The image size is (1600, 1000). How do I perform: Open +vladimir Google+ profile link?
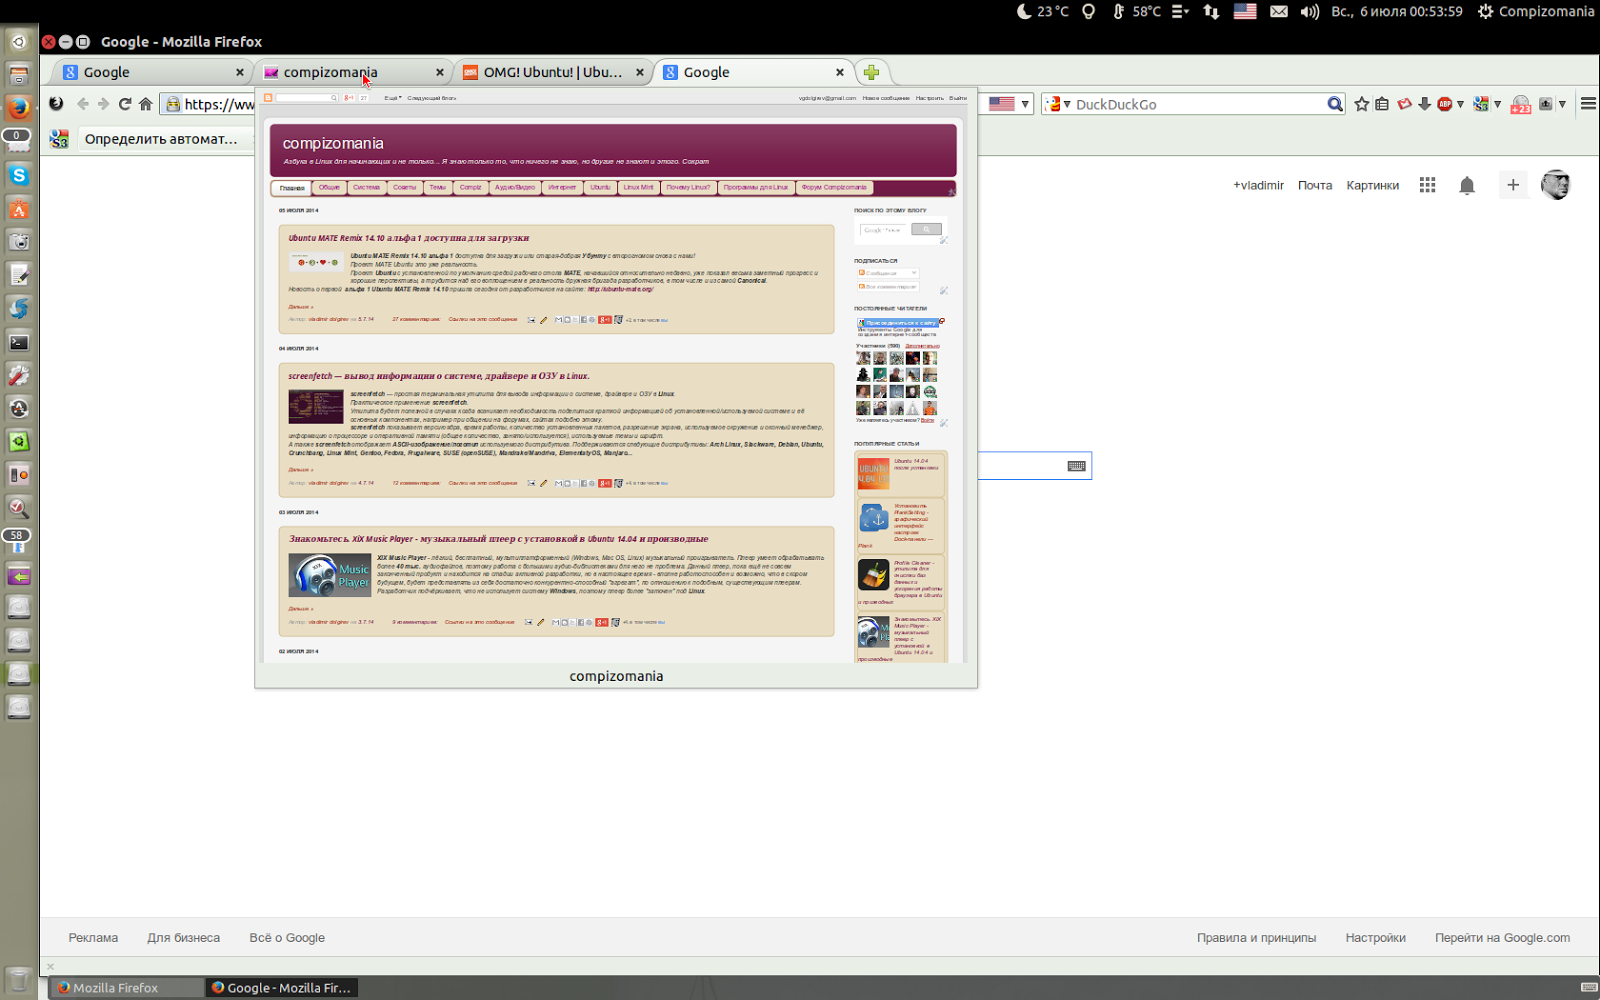[1258, 185]
